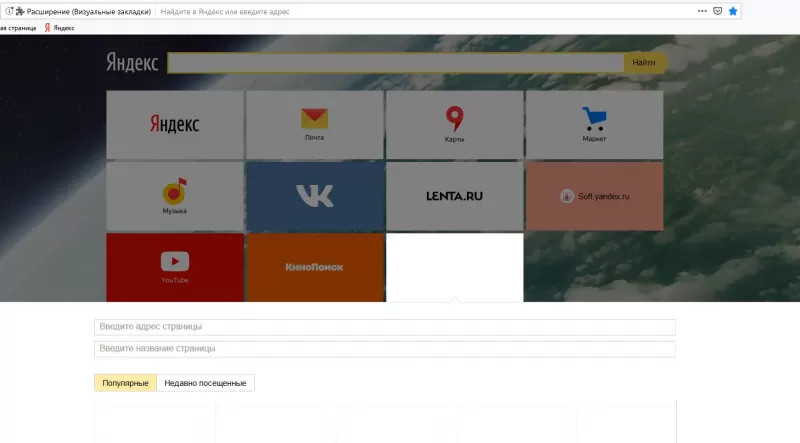Click the Найти search button
Screen dimensions: 800x443
(644, 63)
